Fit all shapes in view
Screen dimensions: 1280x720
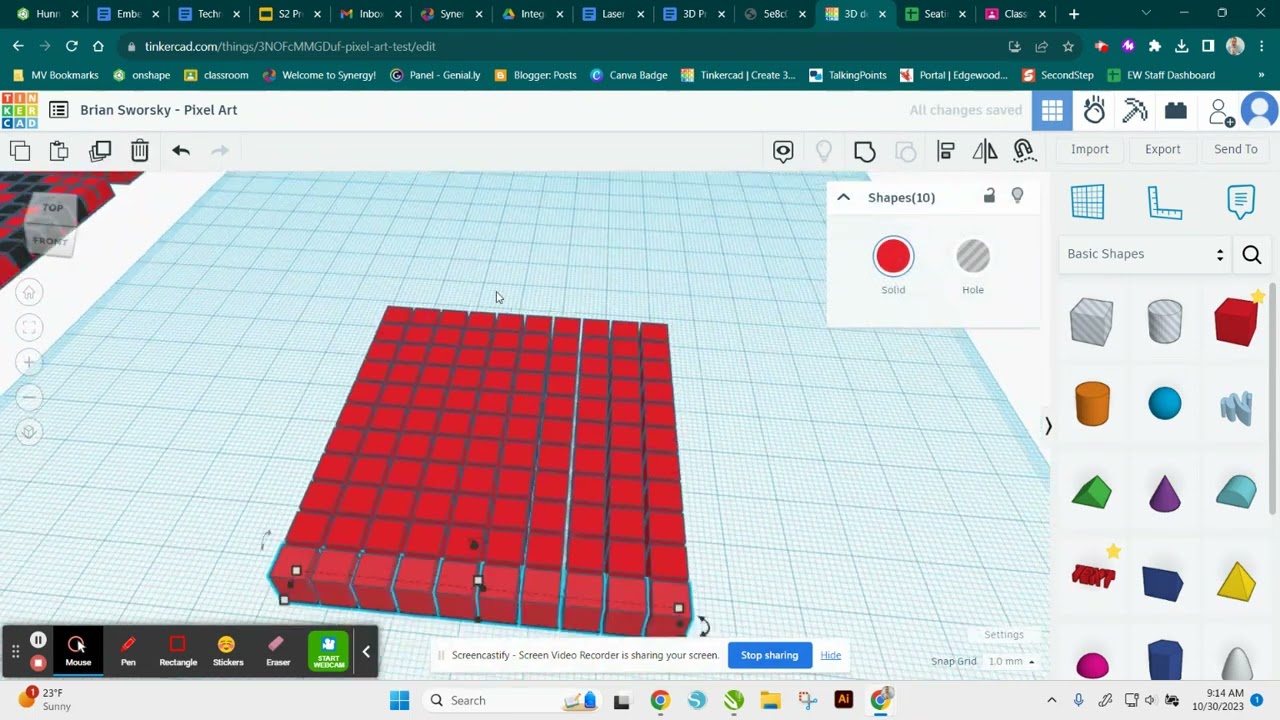click(29, 328)
